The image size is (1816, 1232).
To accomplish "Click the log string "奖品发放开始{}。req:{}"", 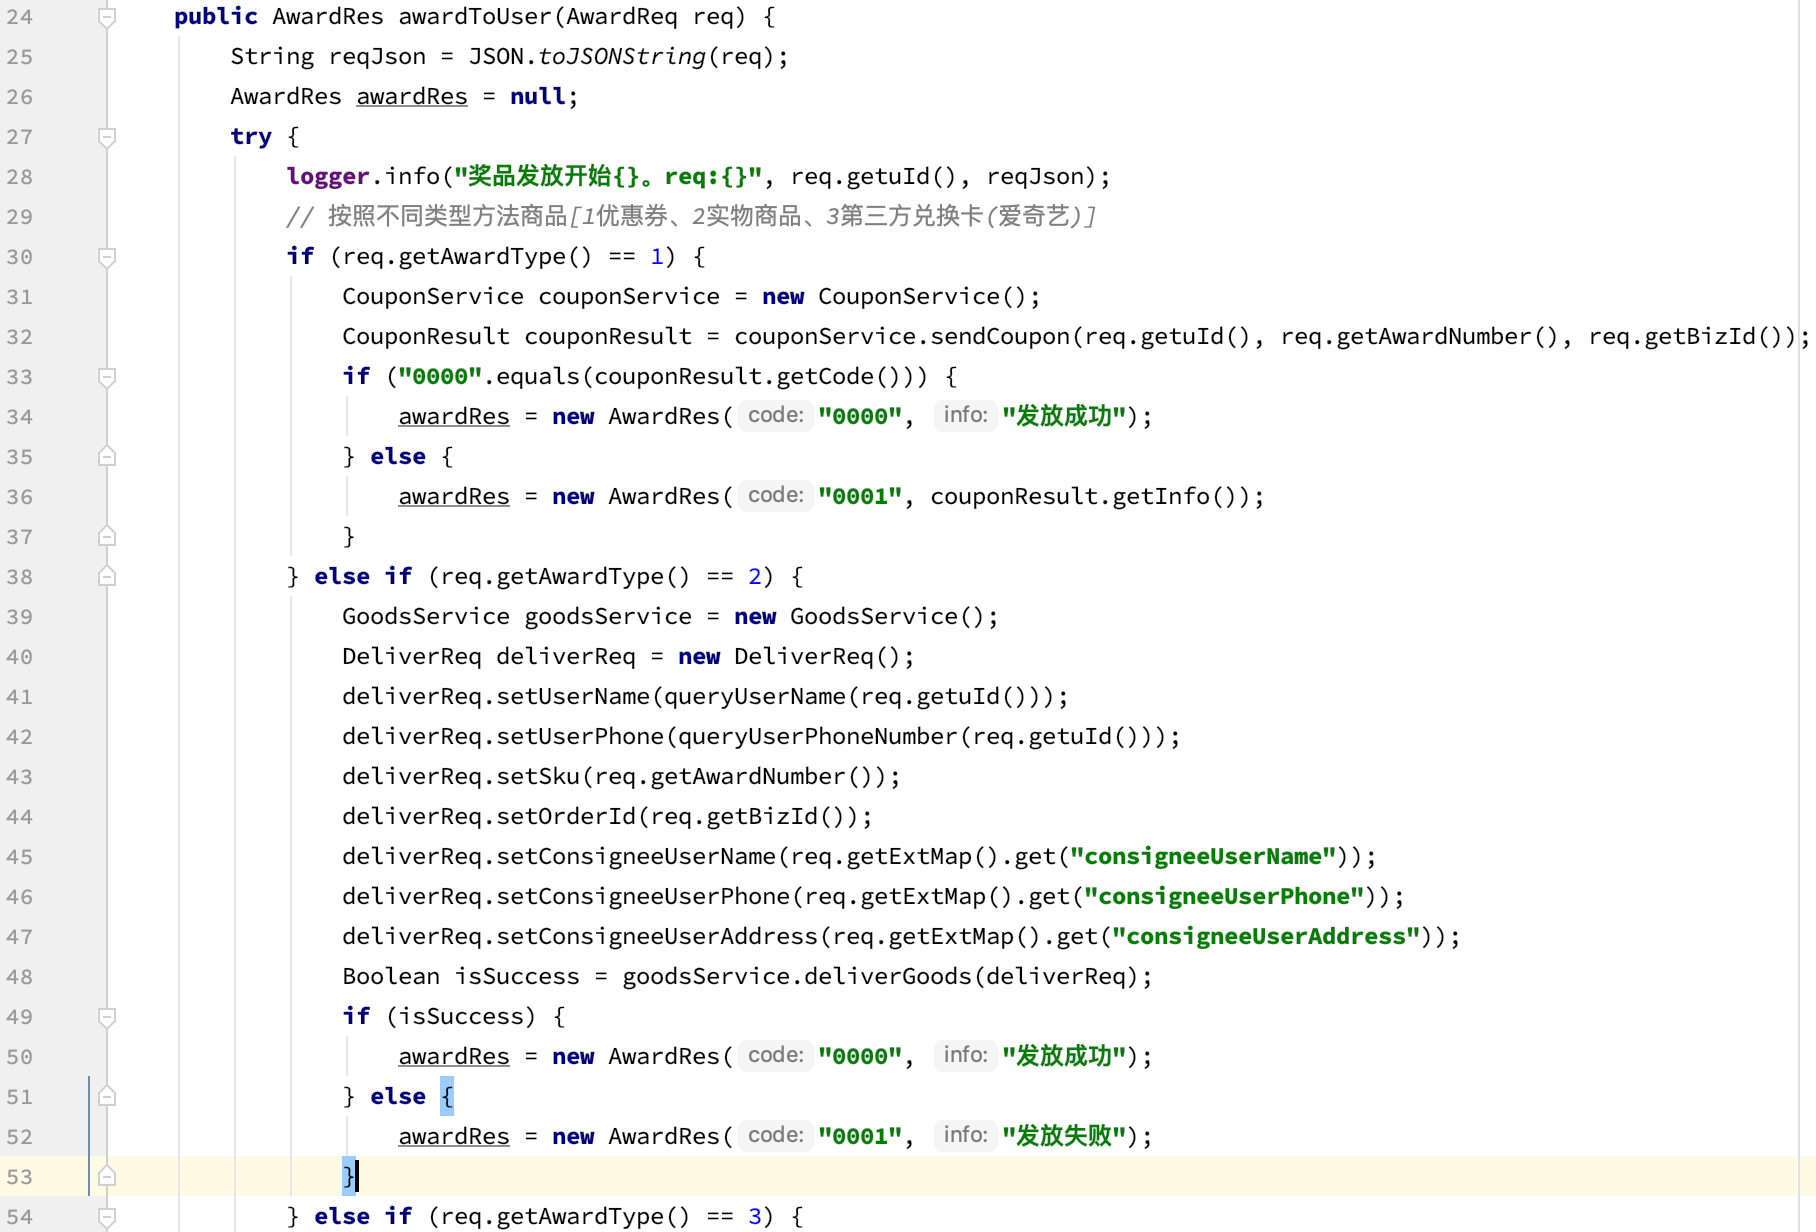I will click(608, 177).
